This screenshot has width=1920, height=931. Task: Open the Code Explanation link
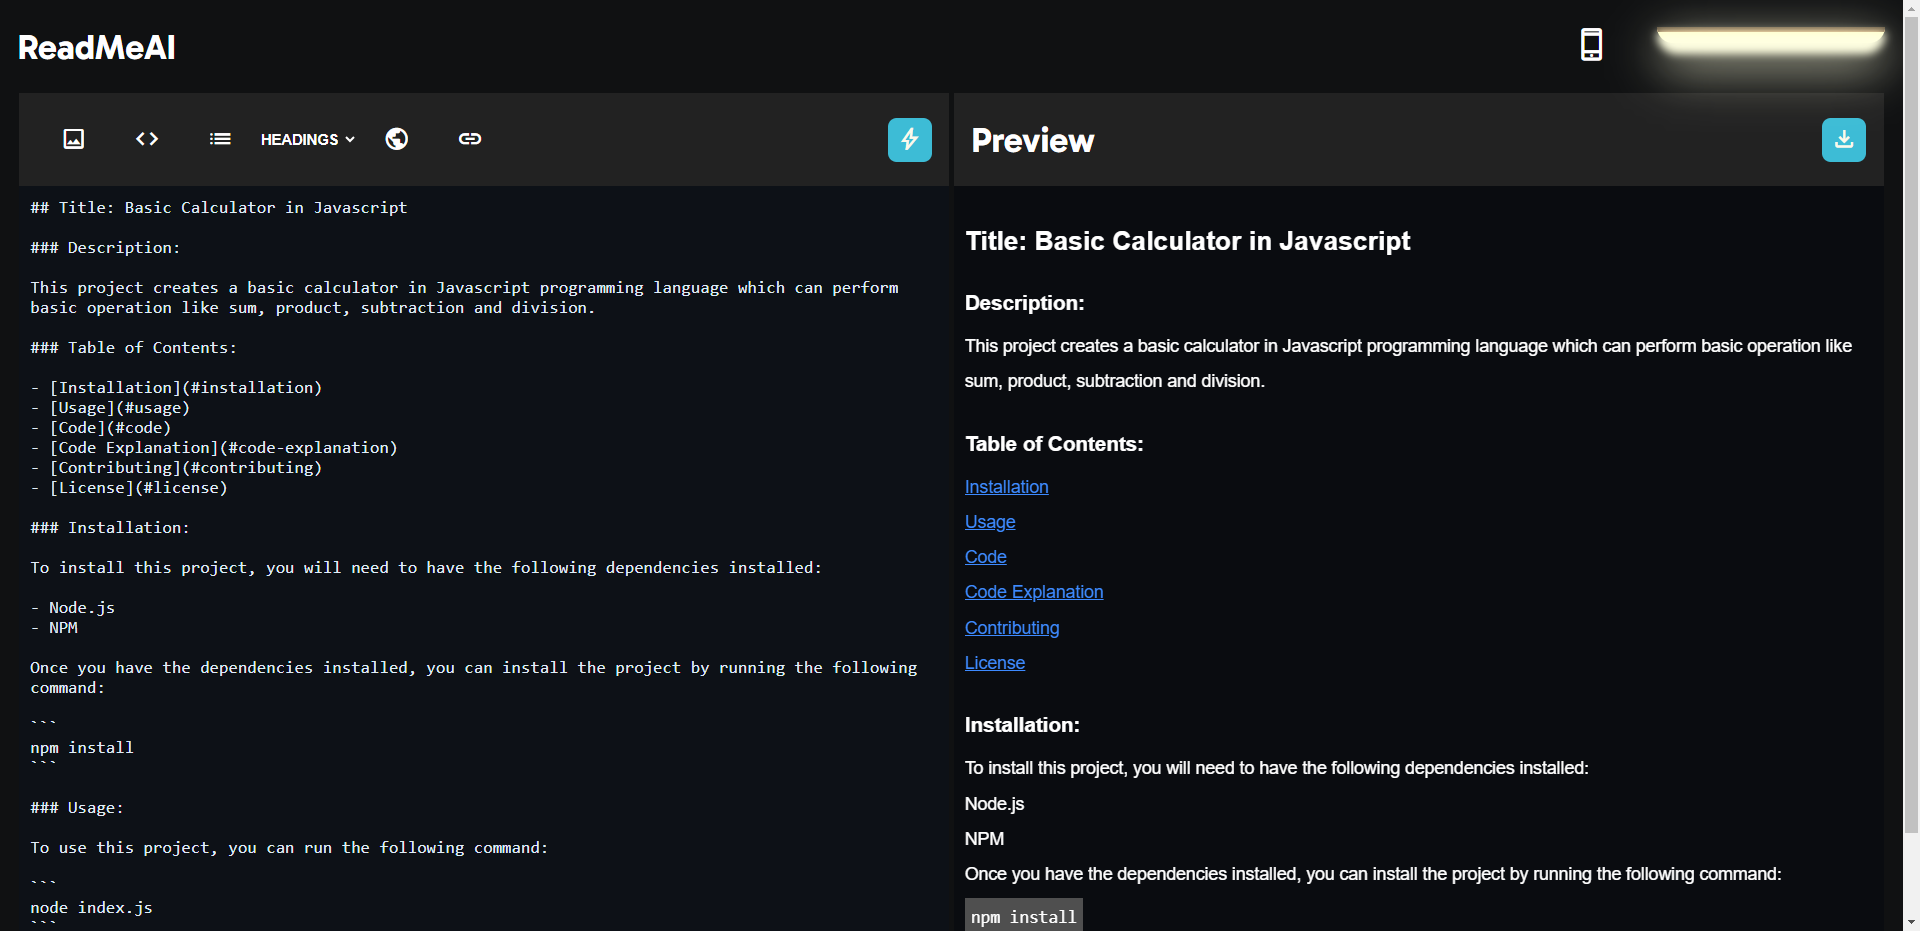(x=1034, y=592)
